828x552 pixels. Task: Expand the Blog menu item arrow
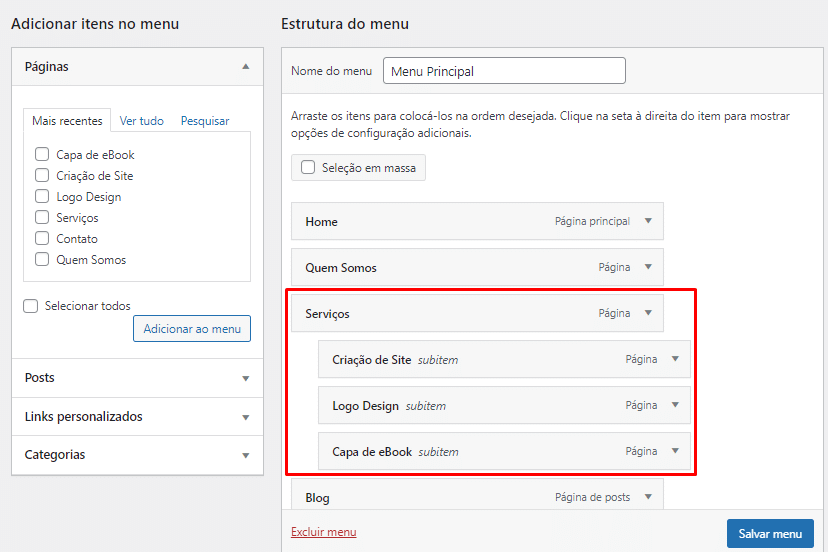(648, 497)
